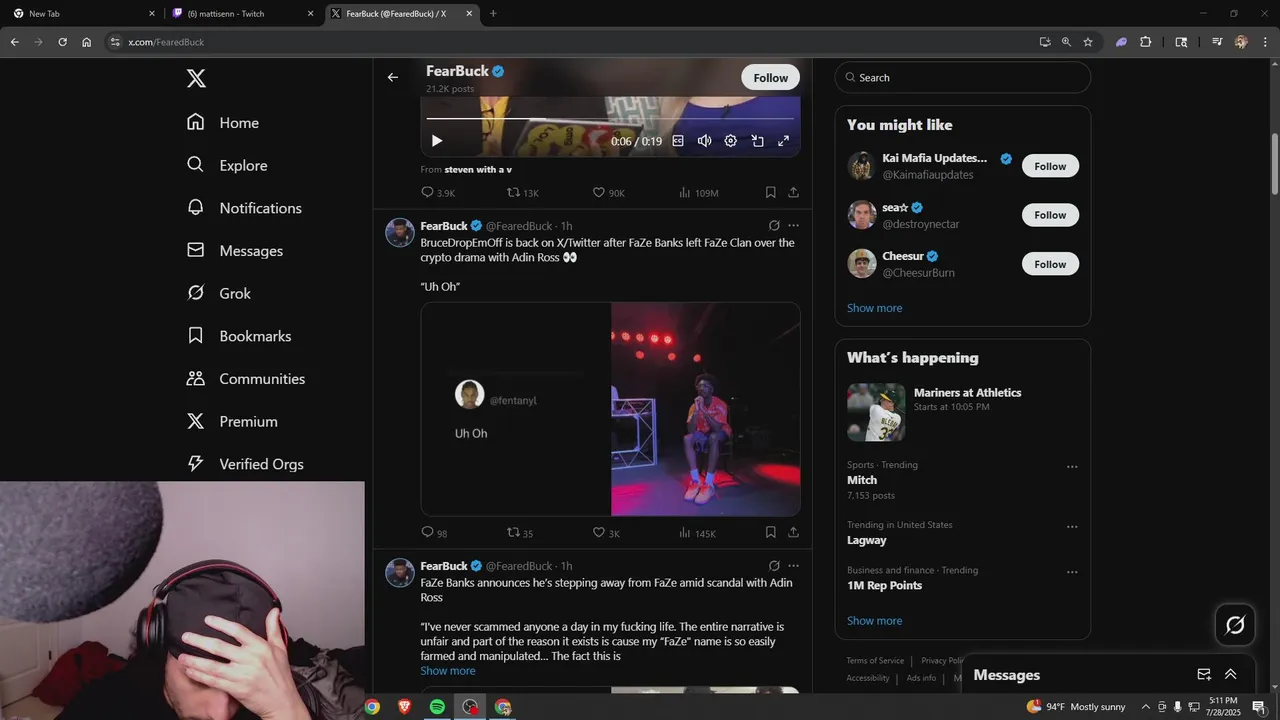The image size is (1280, 720).
Task: Enter fullscreen on the video
Action: (784, 141)
